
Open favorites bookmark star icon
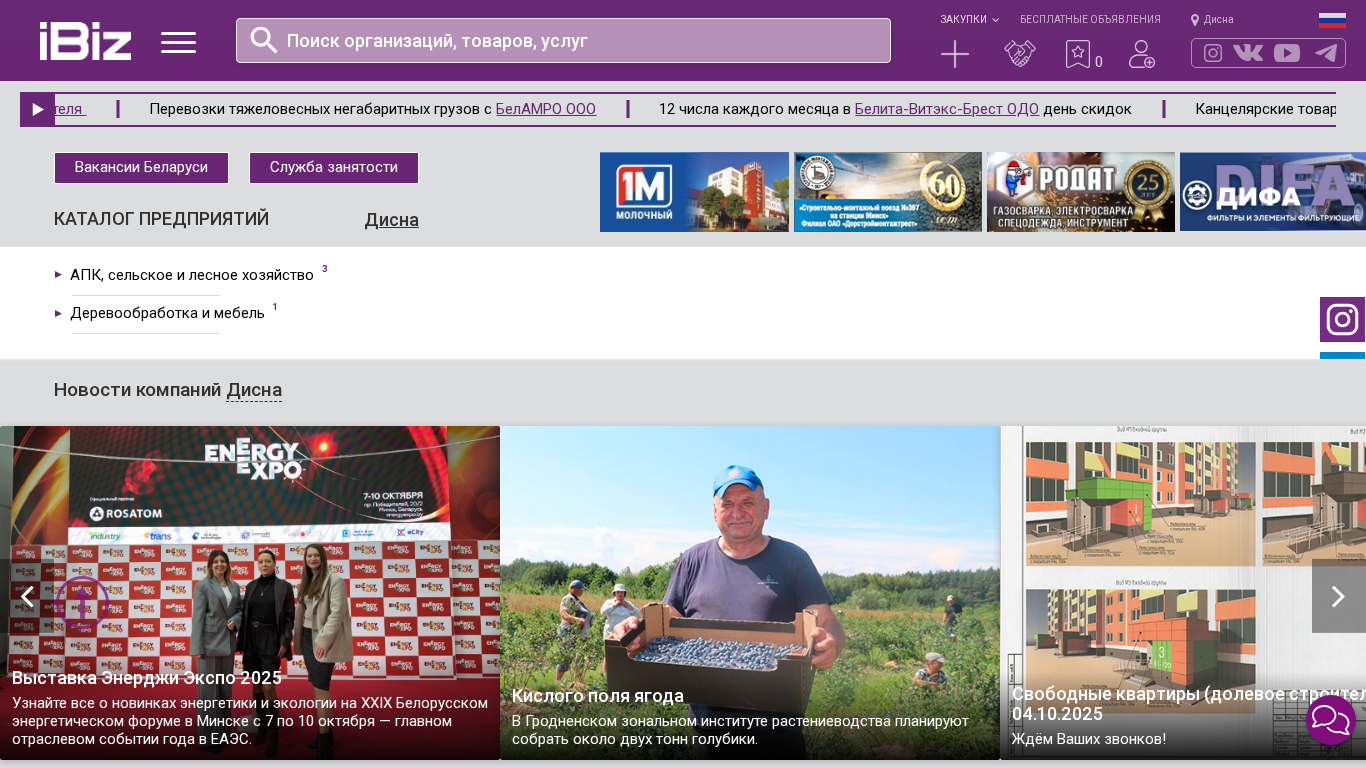coord(1078,54)
